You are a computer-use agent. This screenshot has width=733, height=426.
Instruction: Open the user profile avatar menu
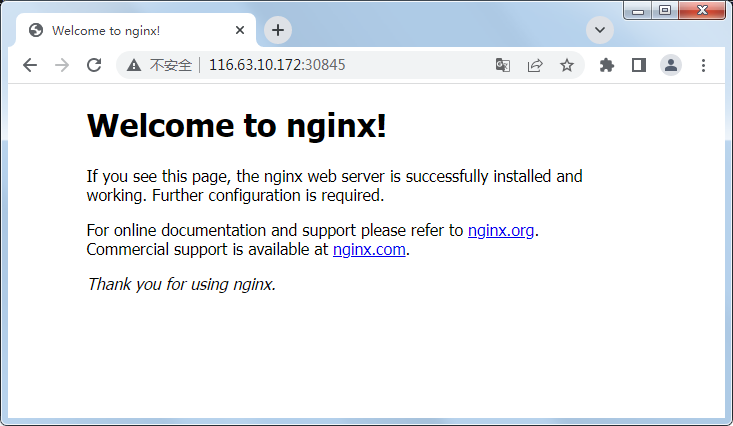point(671,65)
